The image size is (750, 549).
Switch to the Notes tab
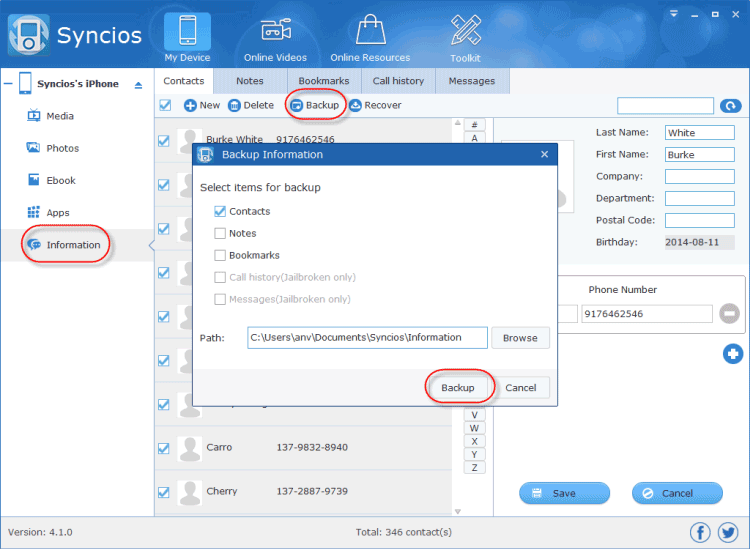point(250,81)
